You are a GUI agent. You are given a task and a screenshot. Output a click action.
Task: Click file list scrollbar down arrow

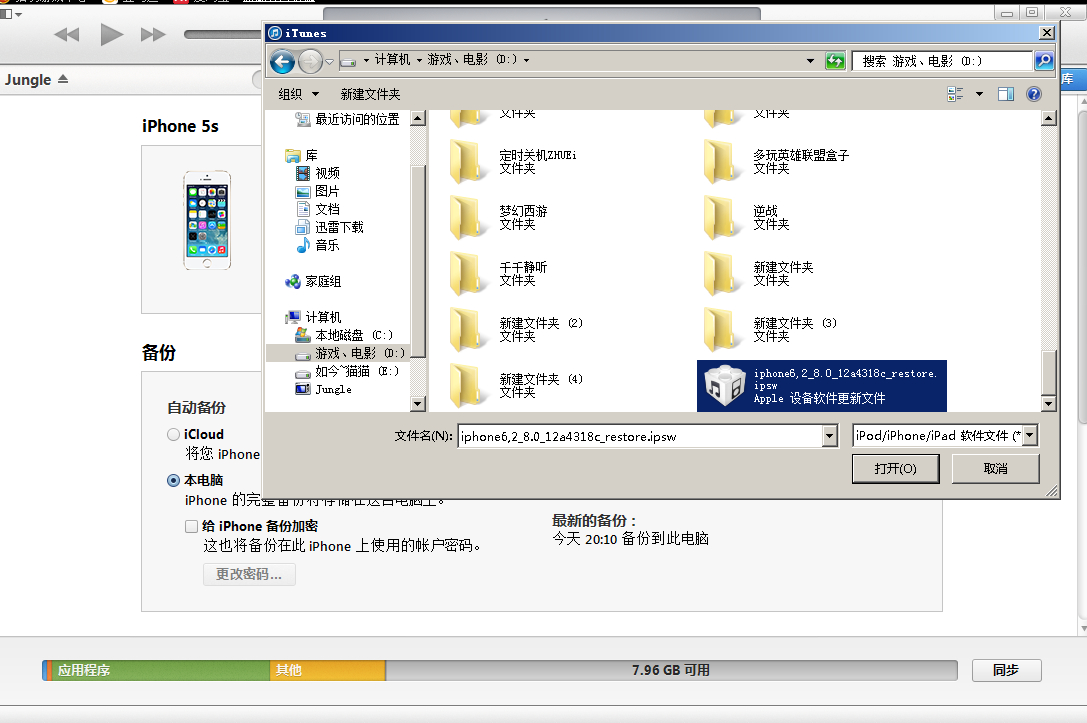(x=1048, y=403)
